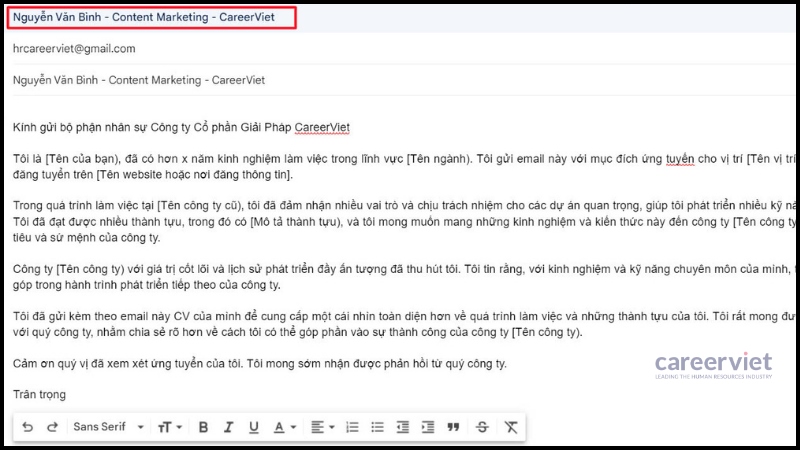Insert a bulleted list
Screen dimensions: 800x450
coord(377,427)
